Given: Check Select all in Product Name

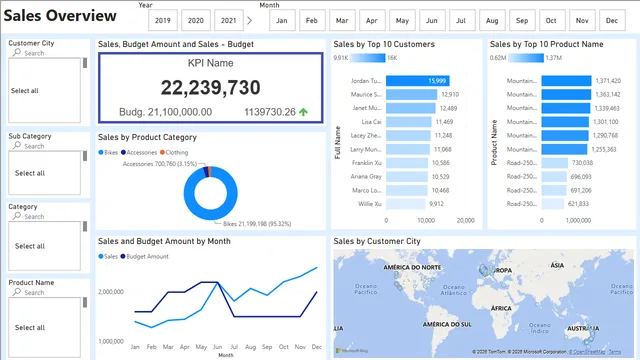Looking at the screenshot, I should [x=30, y=327].
